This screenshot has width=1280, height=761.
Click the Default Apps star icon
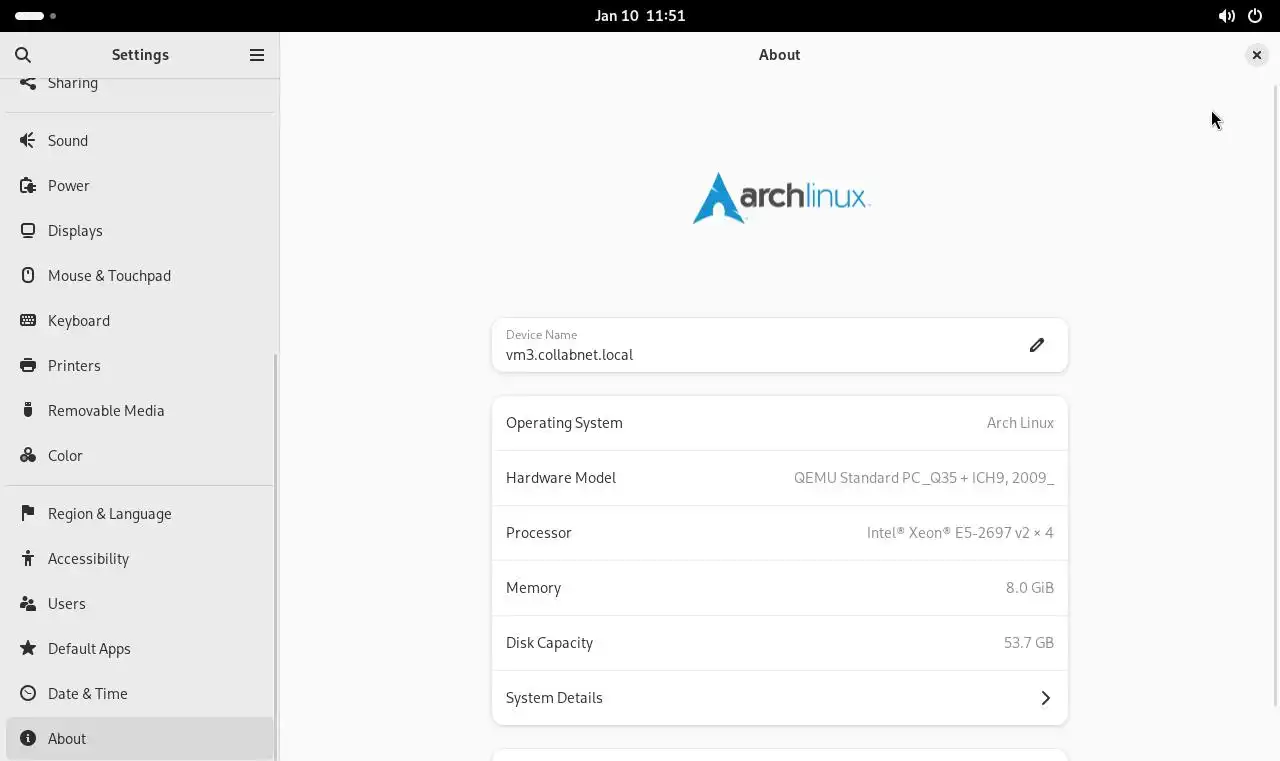coord(28,648)
